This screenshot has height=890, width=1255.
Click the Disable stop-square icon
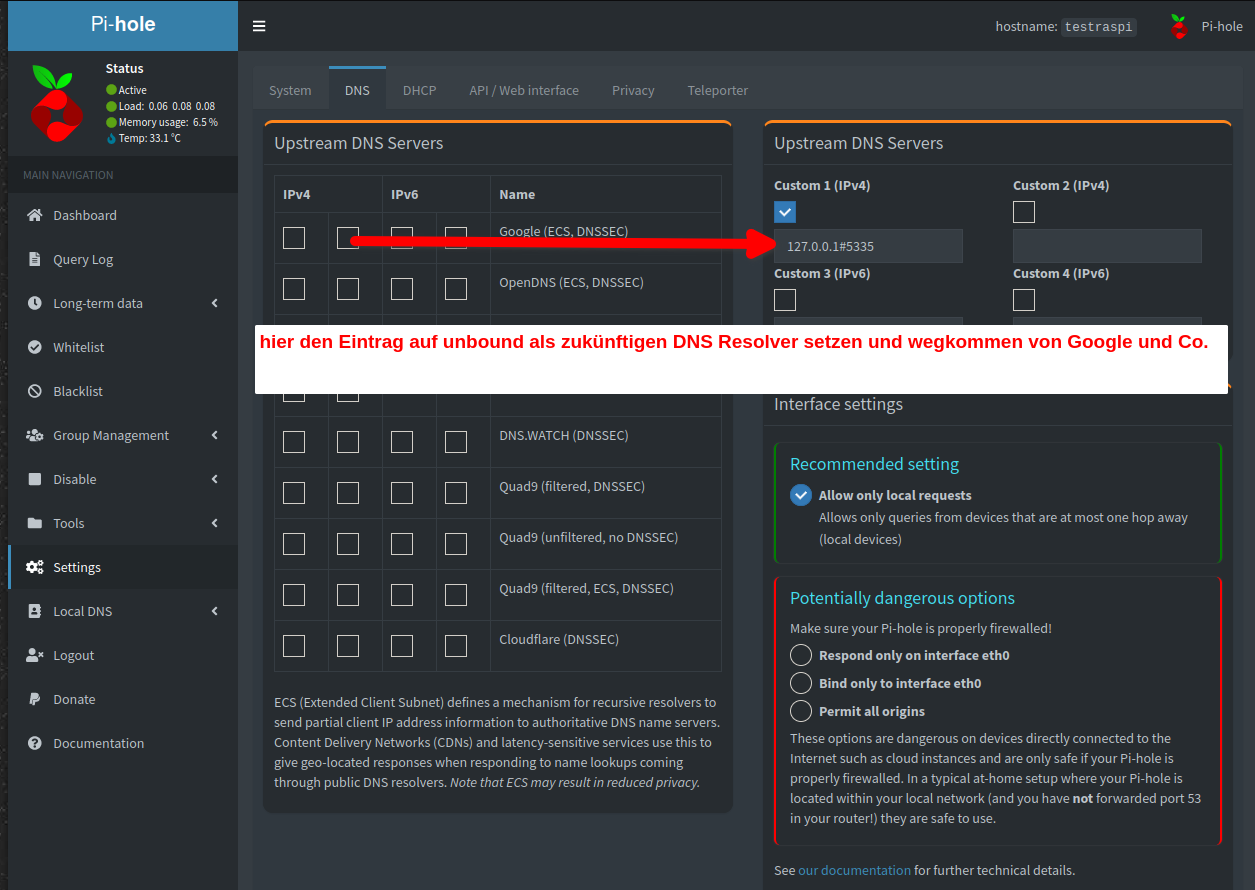(35, 479)
